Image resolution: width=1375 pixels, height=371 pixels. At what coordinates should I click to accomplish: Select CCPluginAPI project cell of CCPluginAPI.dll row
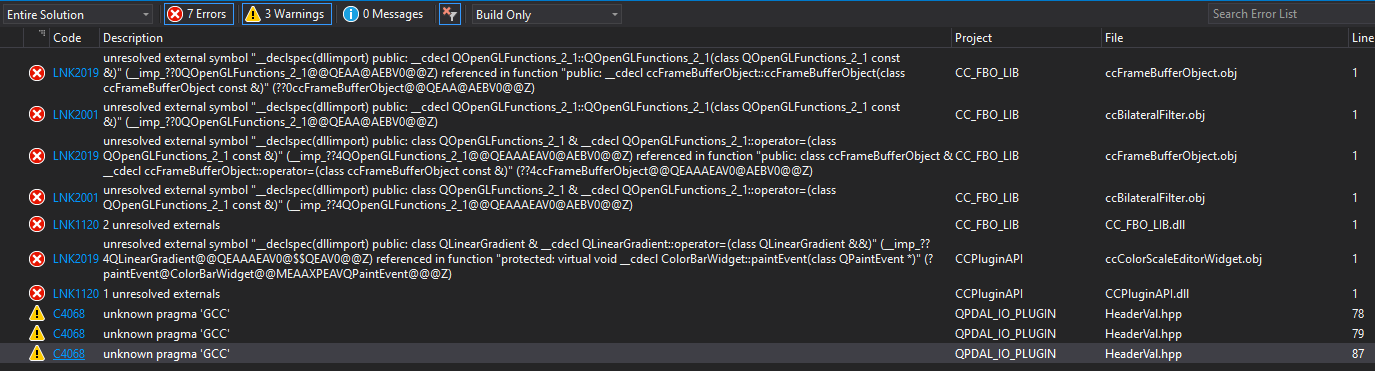coord(988,294)
